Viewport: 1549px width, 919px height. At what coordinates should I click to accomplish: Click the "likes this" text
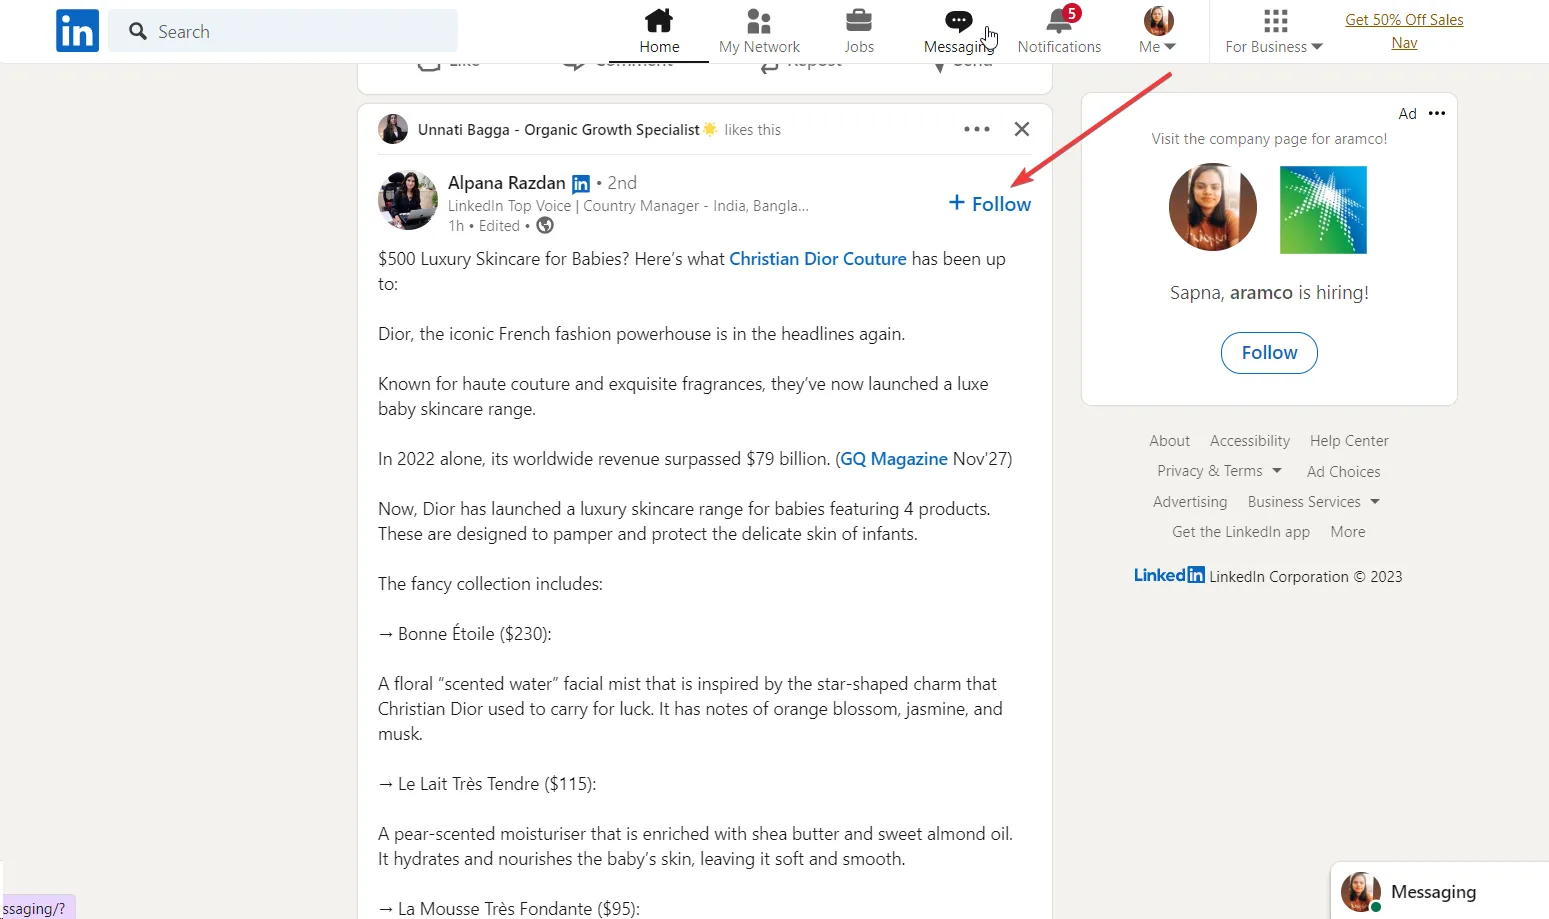pyautogui.click(x=752, y=130)
